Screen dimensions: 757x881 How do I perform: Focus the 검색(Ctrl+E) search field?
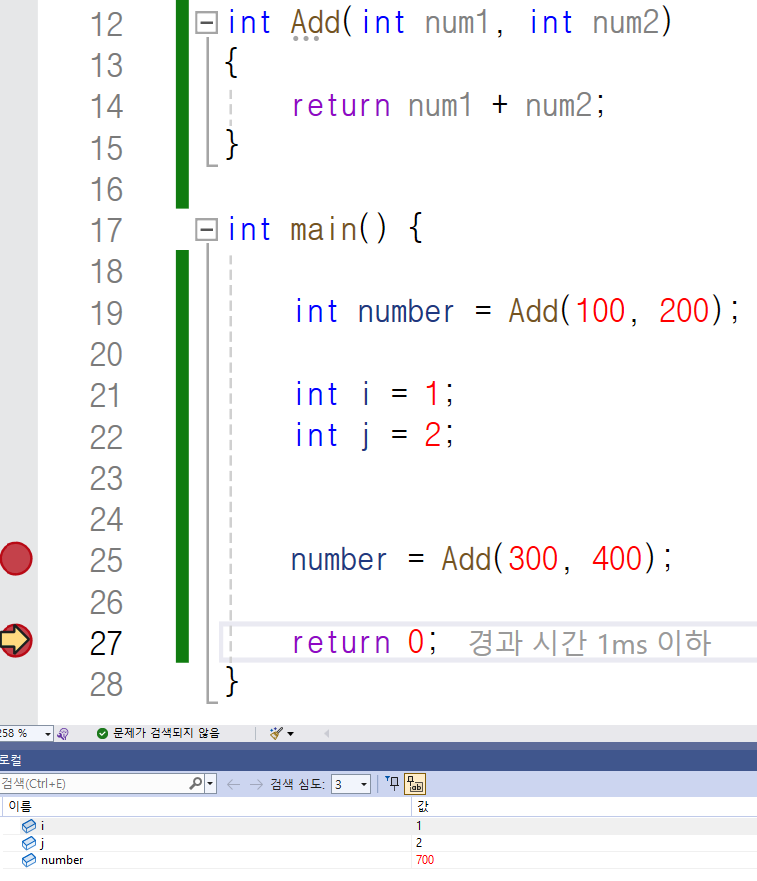[x=94, y=783]
